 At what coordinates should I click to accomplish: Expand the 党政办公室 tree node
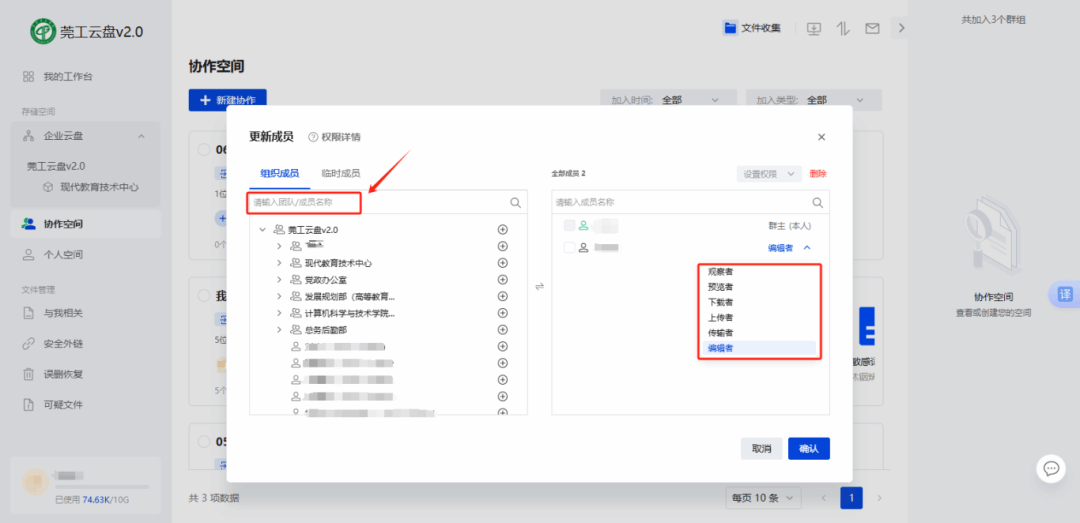(279, 280)
